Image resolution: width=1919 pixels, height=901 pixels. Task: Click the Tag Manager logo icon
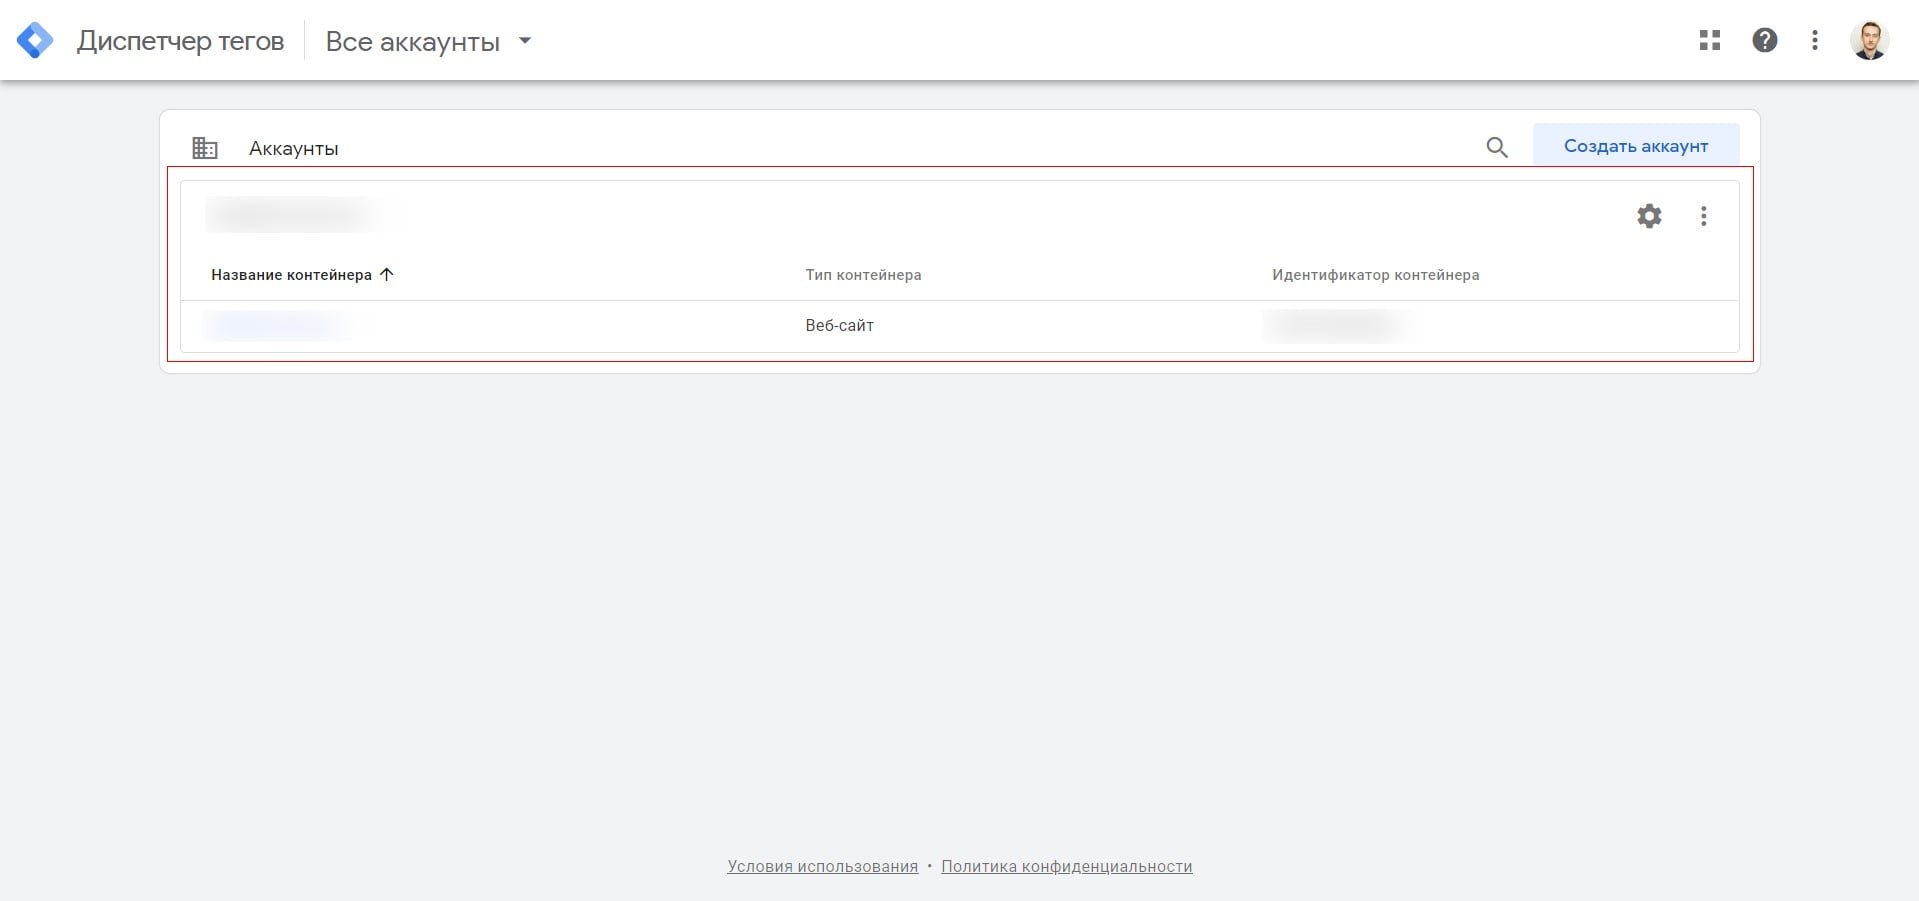point(35,41)
